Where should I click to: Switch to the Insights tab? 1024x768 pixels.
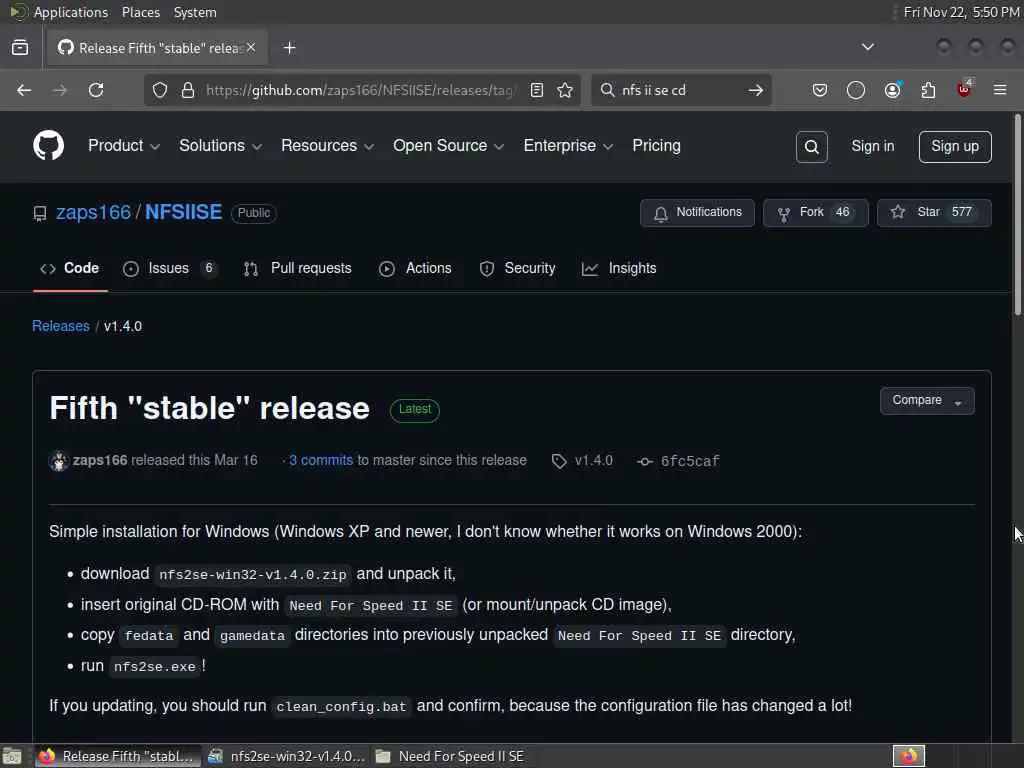619,268
